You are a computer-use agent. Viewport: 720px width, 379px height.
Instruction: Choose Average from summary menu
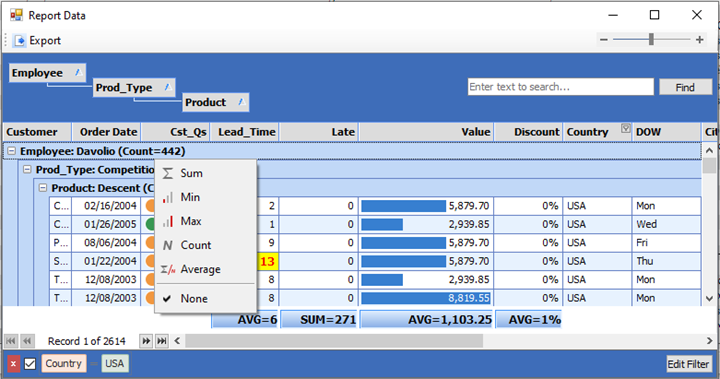(205, 269)
